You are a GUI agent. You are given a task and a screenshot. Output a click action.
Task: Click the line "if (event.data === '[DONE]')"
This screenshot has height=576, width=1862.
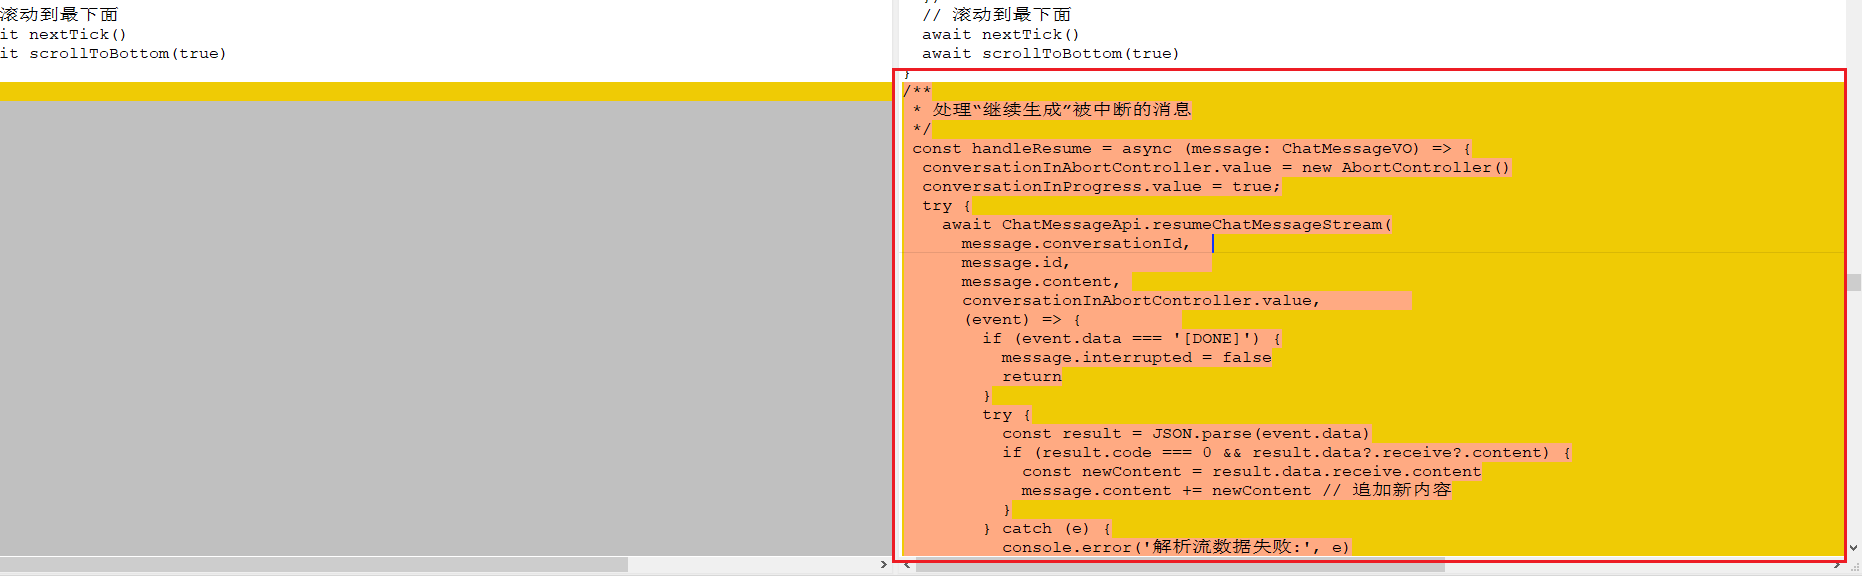[x=1131, y=338]
